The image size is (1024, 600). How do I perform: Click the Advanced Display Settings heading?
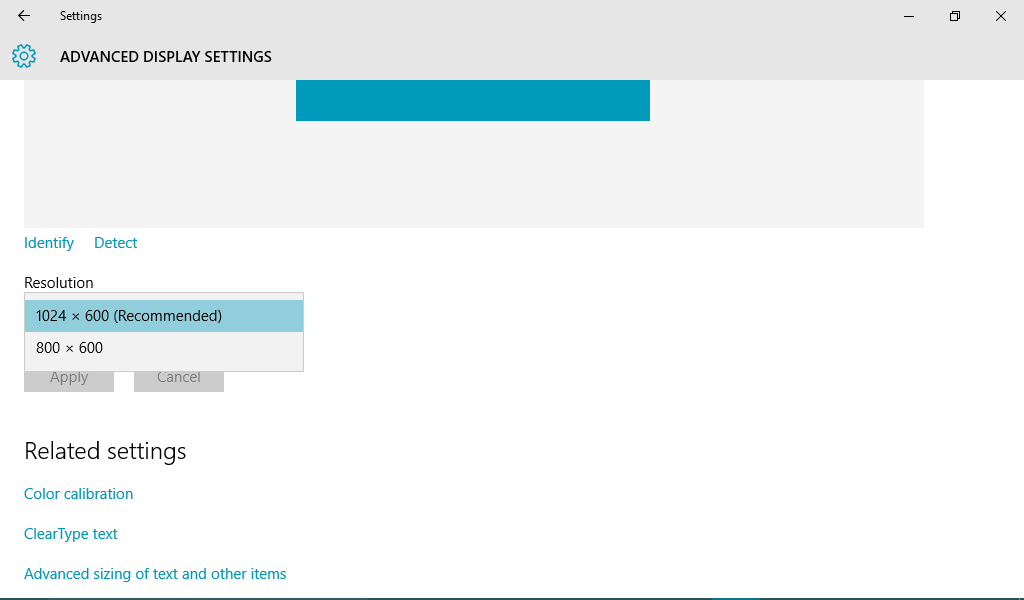click(166, 57)
